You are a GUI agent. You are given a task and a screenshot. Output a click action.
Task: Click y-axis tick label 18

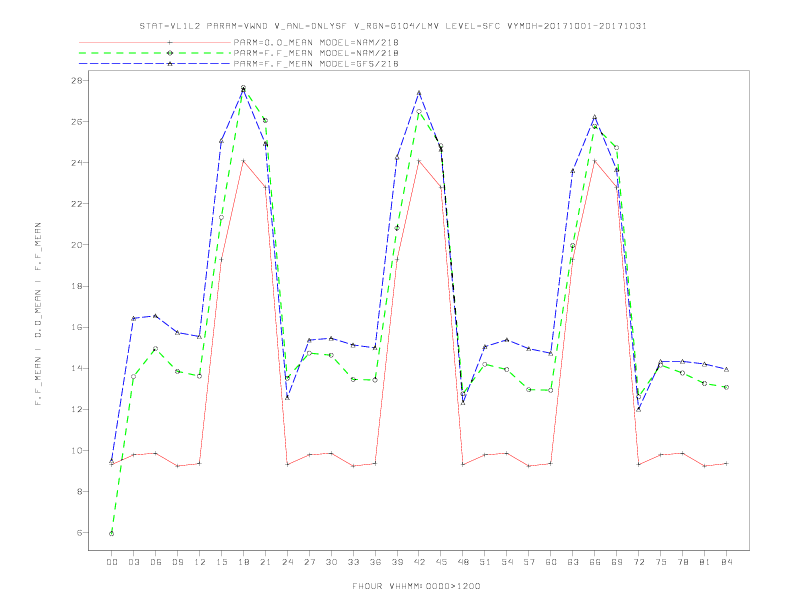click(x=77, y=286)
